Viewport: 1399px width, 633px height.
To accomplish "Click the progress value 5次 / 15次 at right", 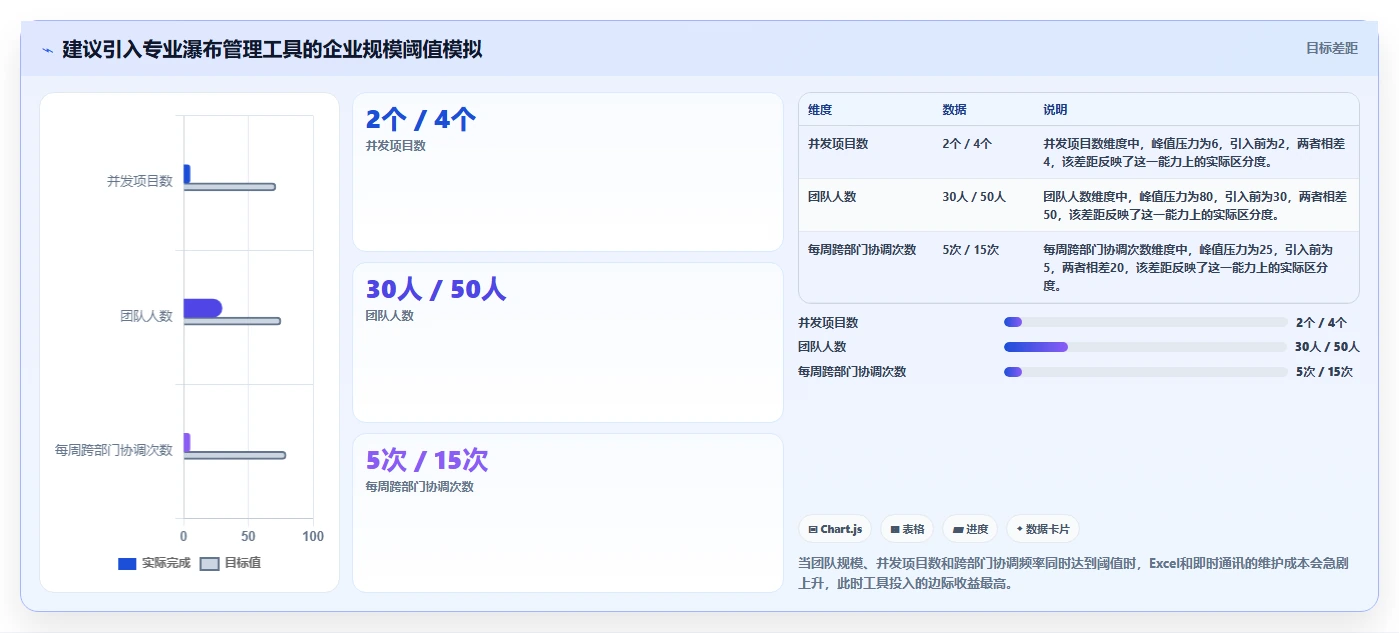I will 1324,372.
